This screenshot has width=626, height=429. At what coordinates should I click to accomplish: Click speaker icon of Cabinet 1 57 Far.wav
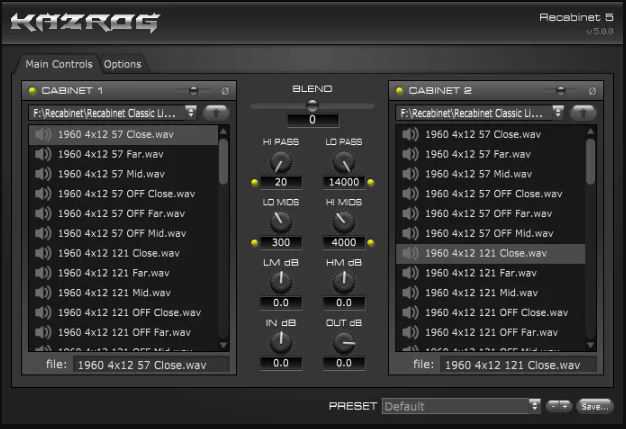pos(43,154)
